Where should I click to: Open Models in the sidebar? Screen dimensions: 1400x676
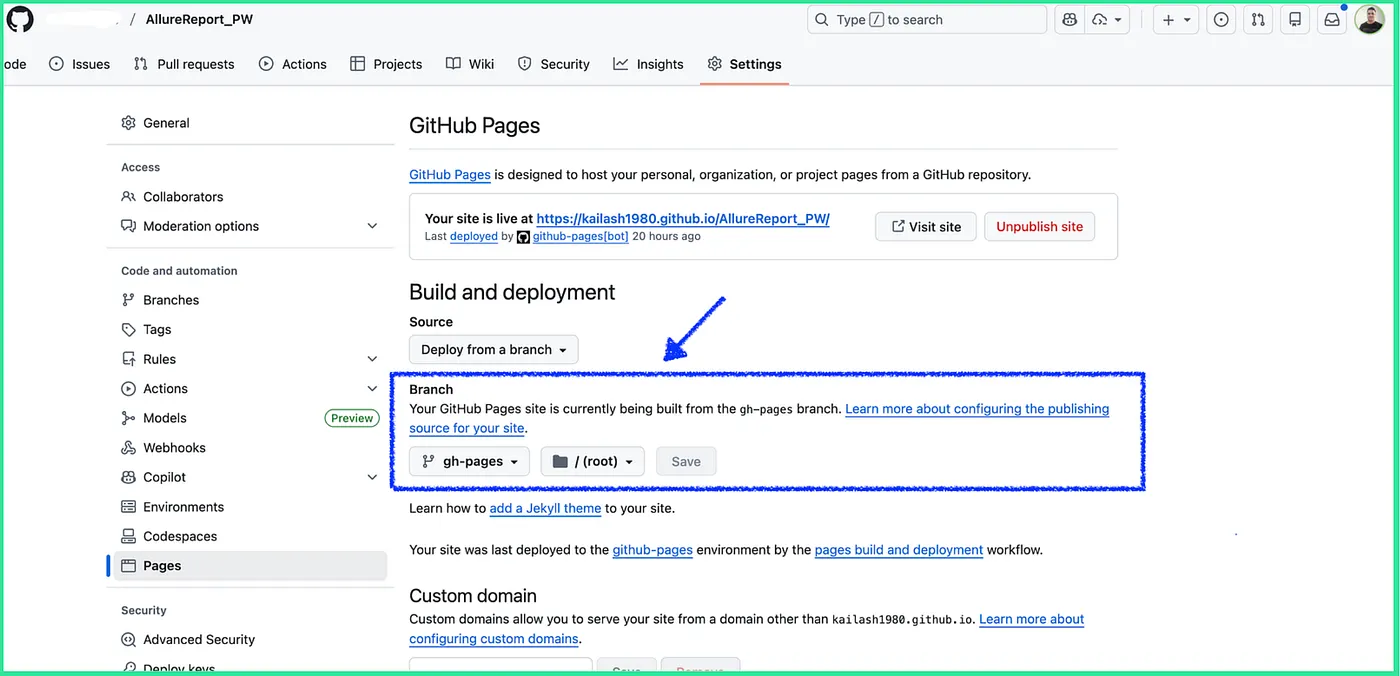click(164, 418)
